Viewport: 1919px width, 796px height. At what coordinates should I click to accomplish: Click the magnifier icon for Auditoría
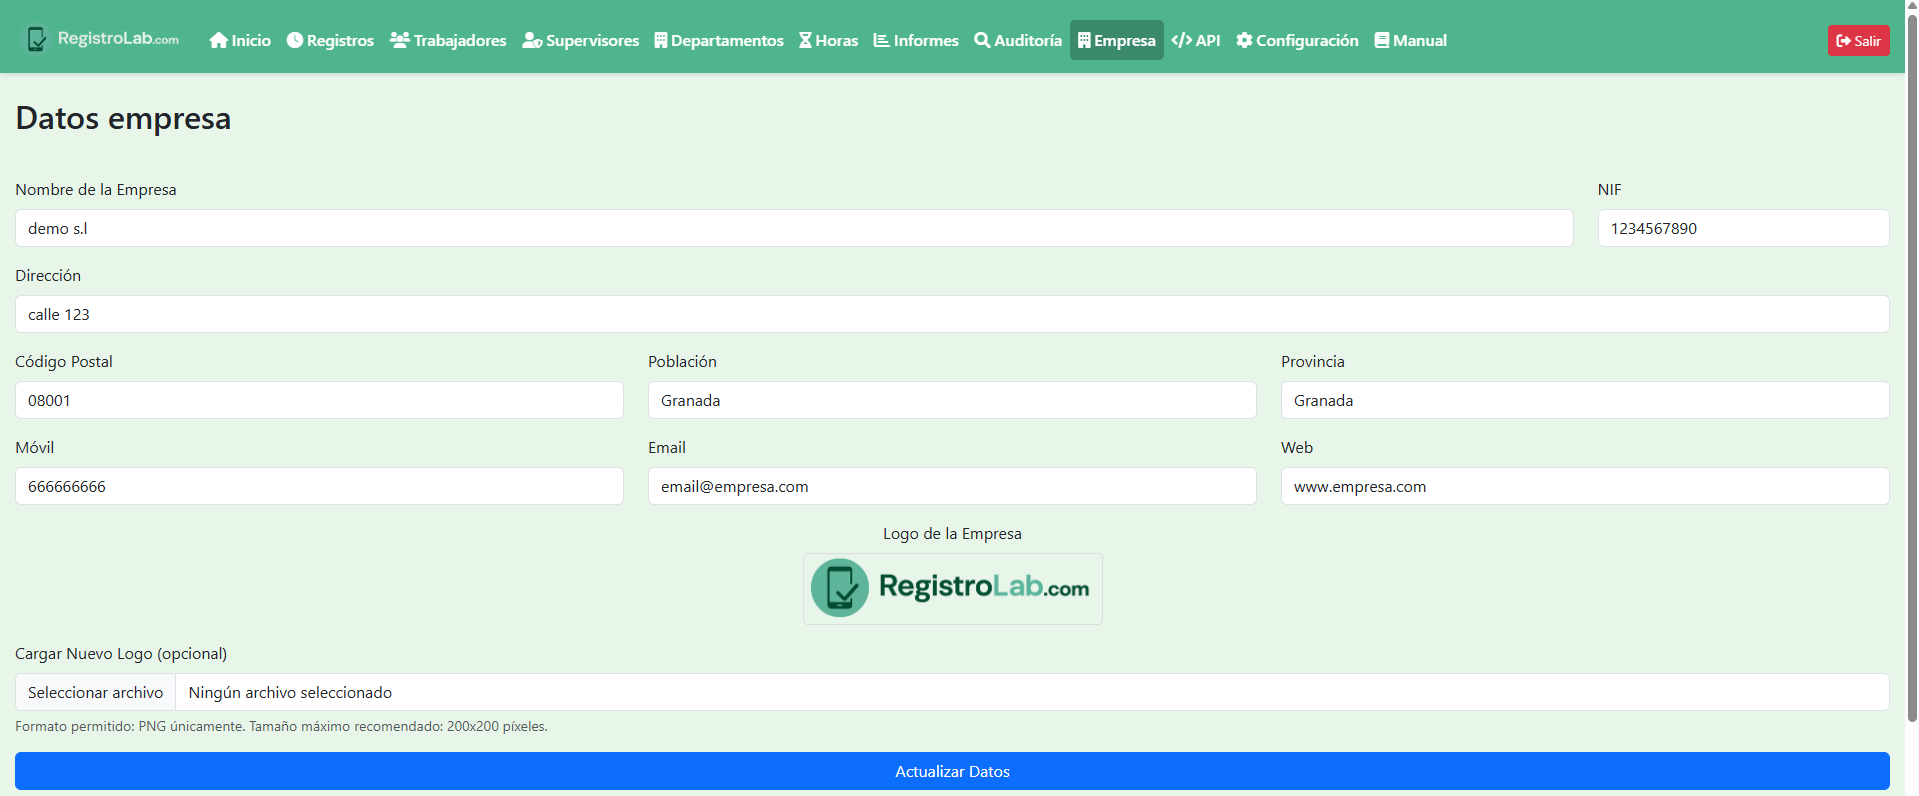point(982,40)
